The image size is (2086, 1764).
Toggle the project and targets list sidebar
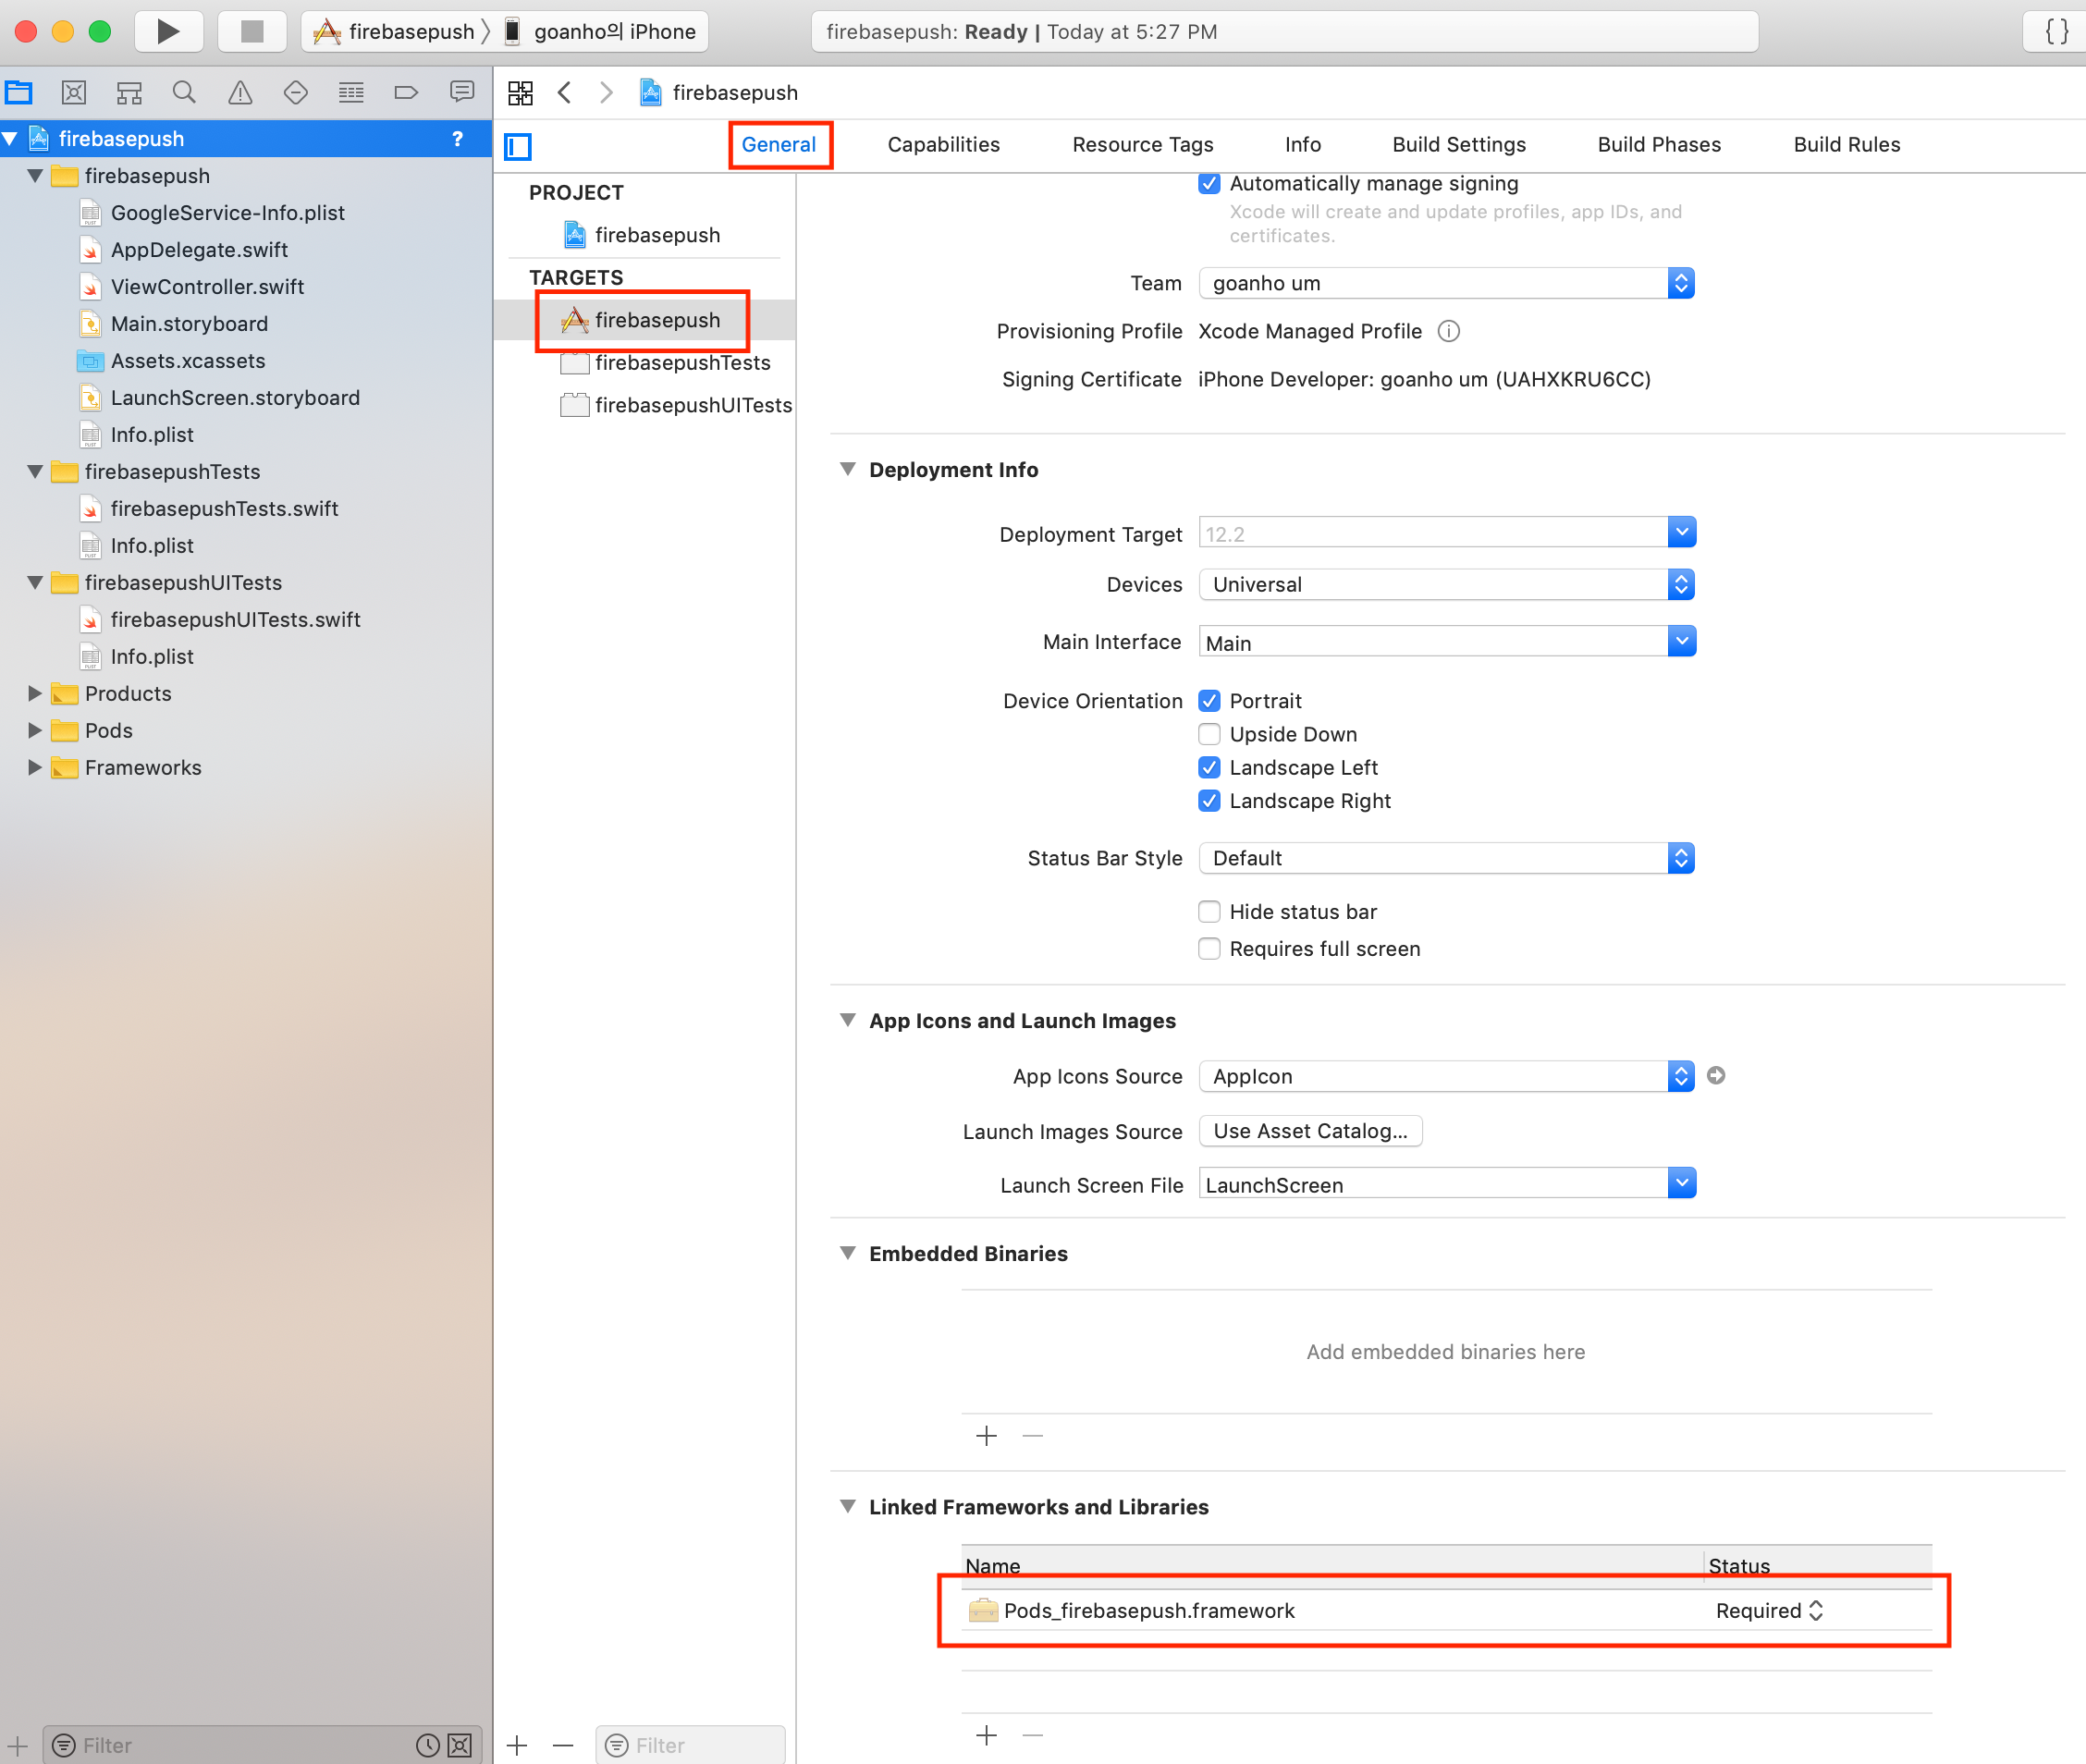pyautogui.click(x=518, y=147)
